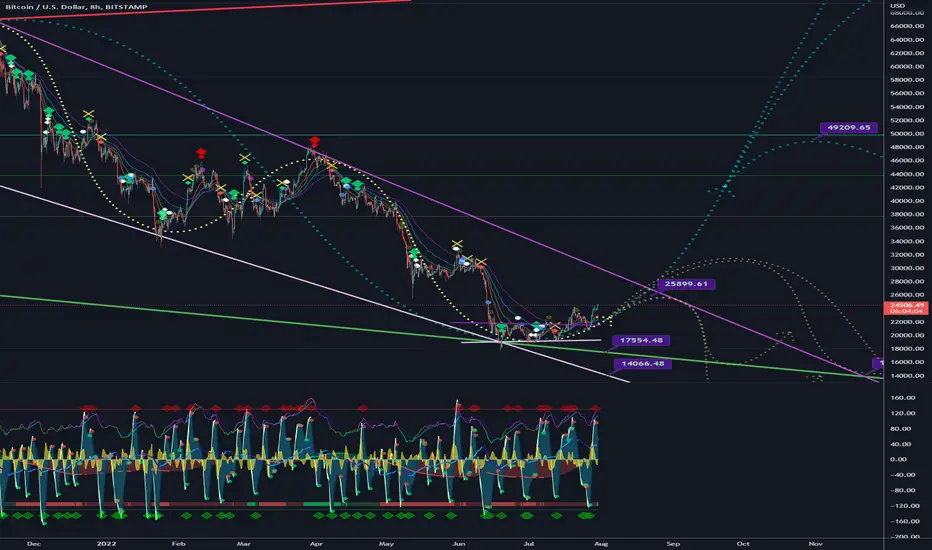Click the Jun label on the time axis
Viewport: 932px width, 550px height.
pyautogui.click(x=458, y=543)
